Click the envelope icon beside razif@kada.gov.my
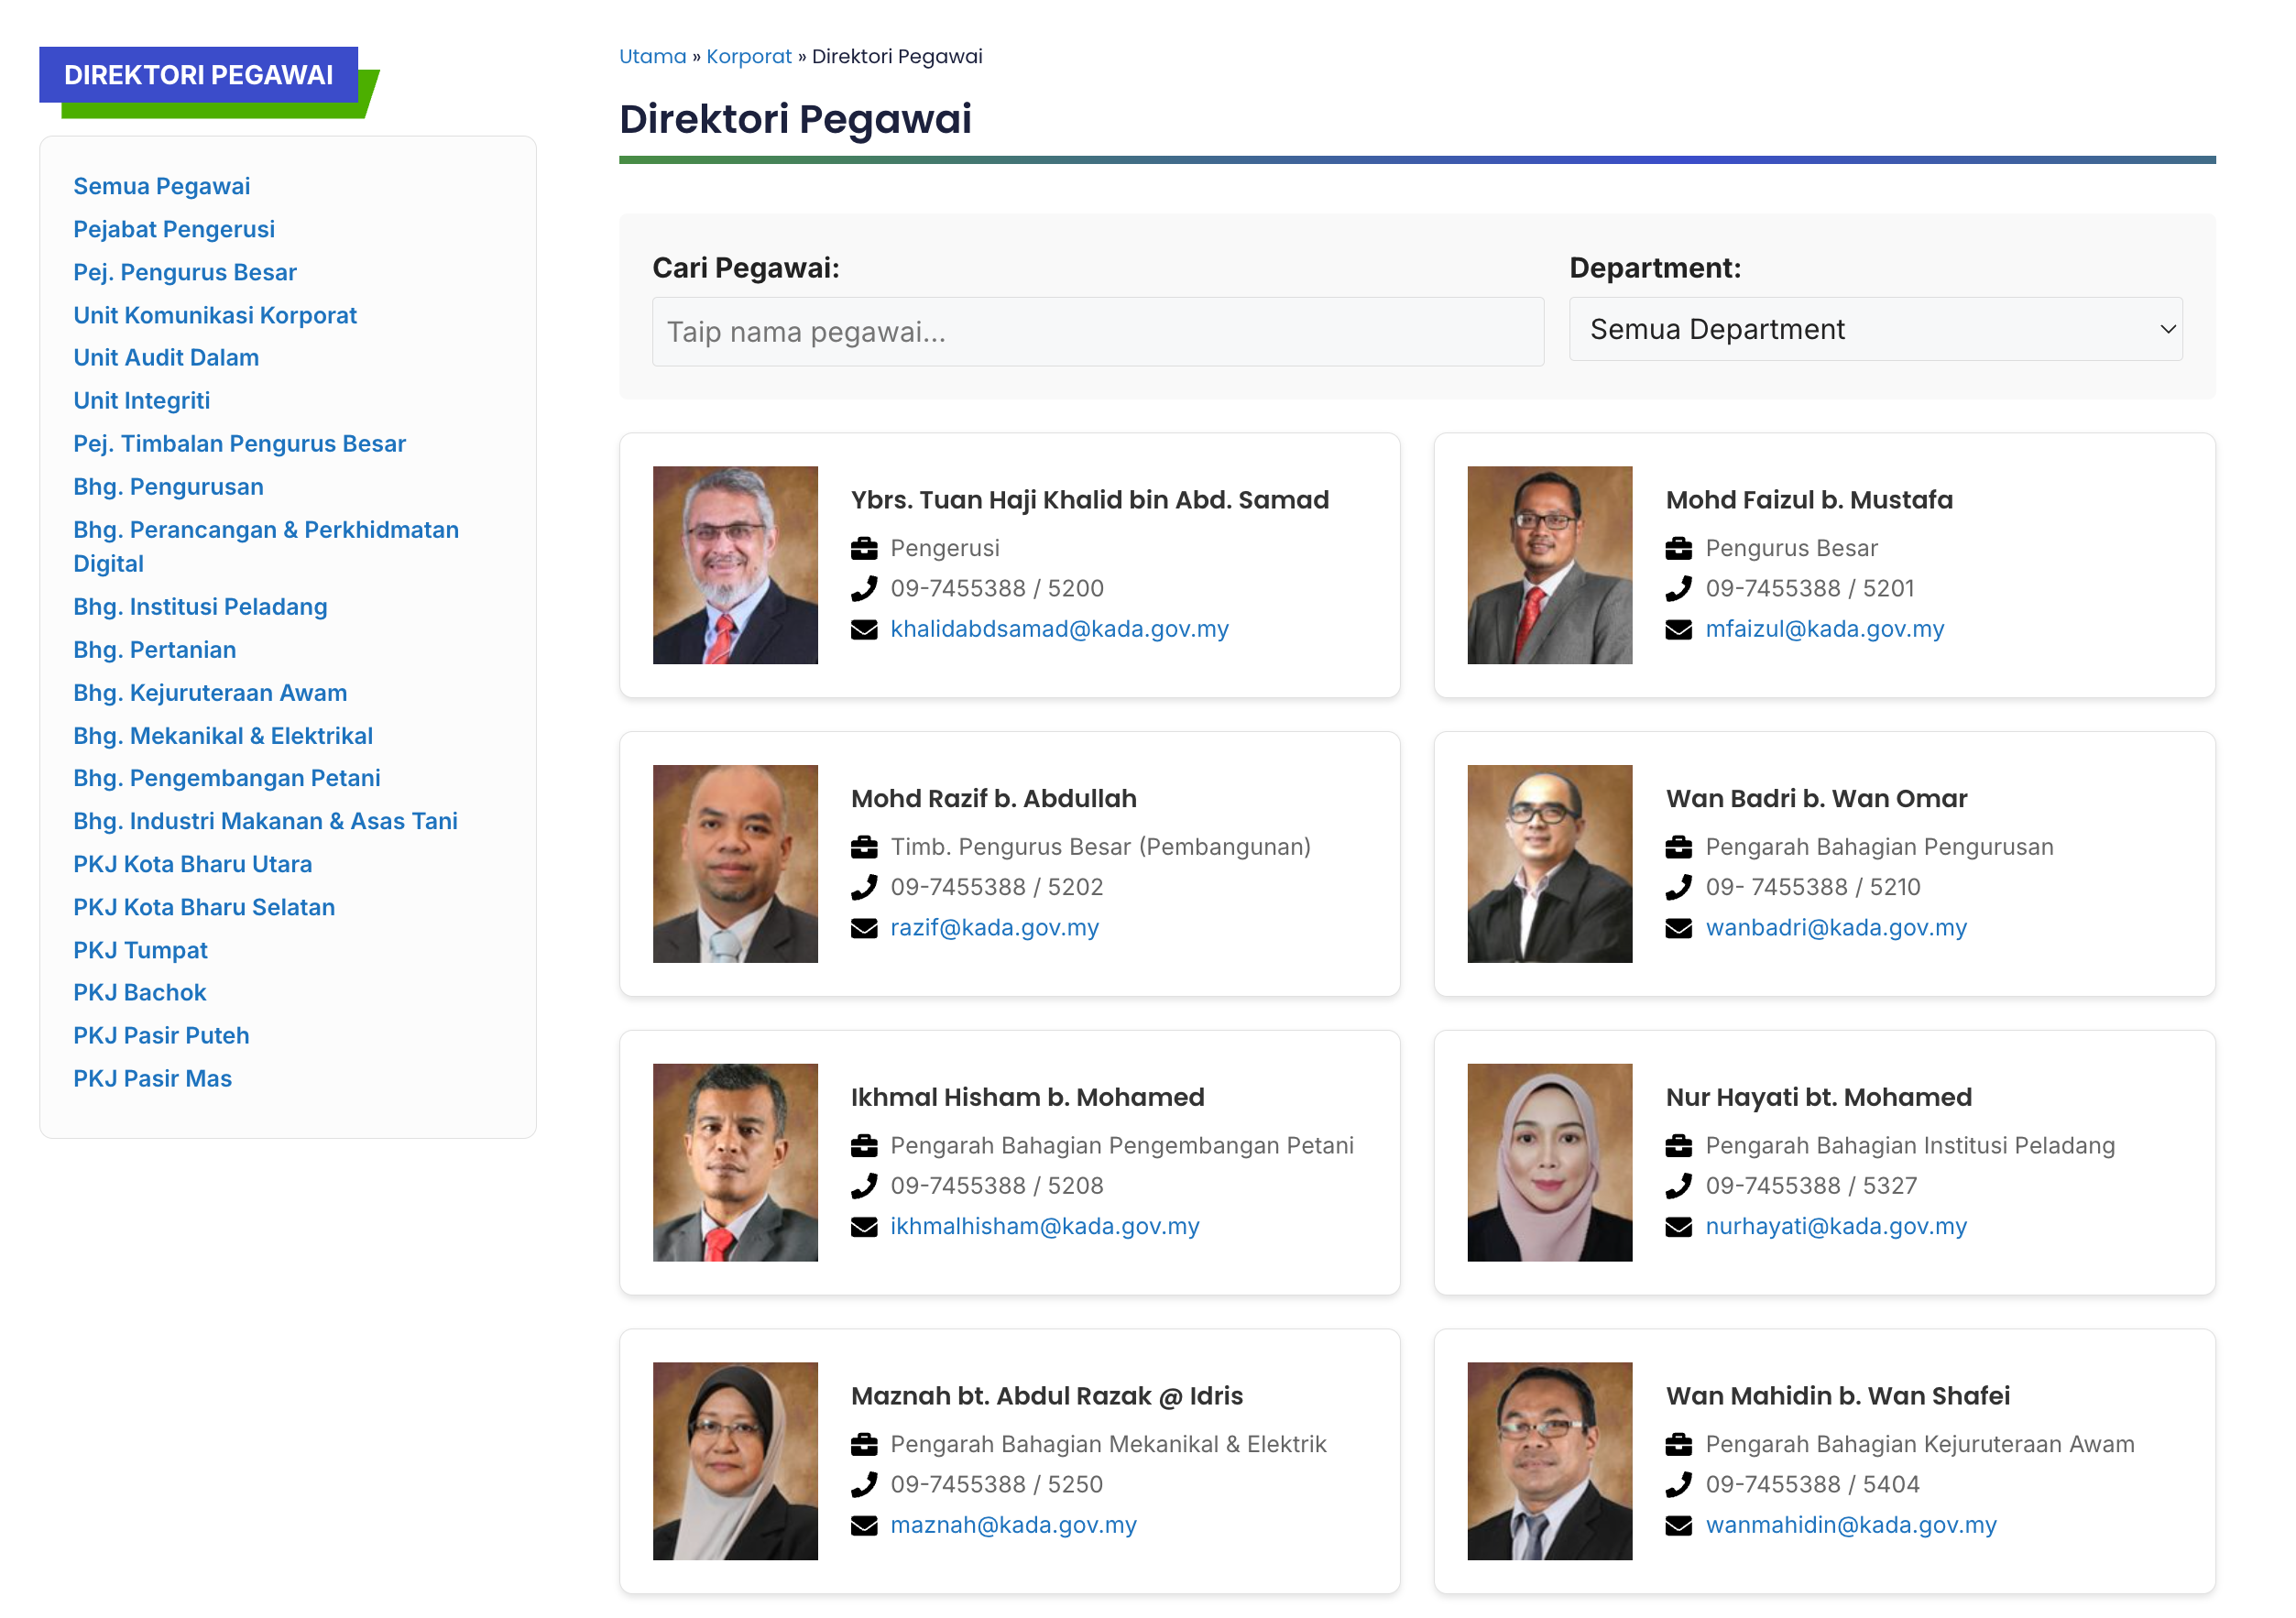Screen dimensions: 2296x1618 (x=864, y=928)
